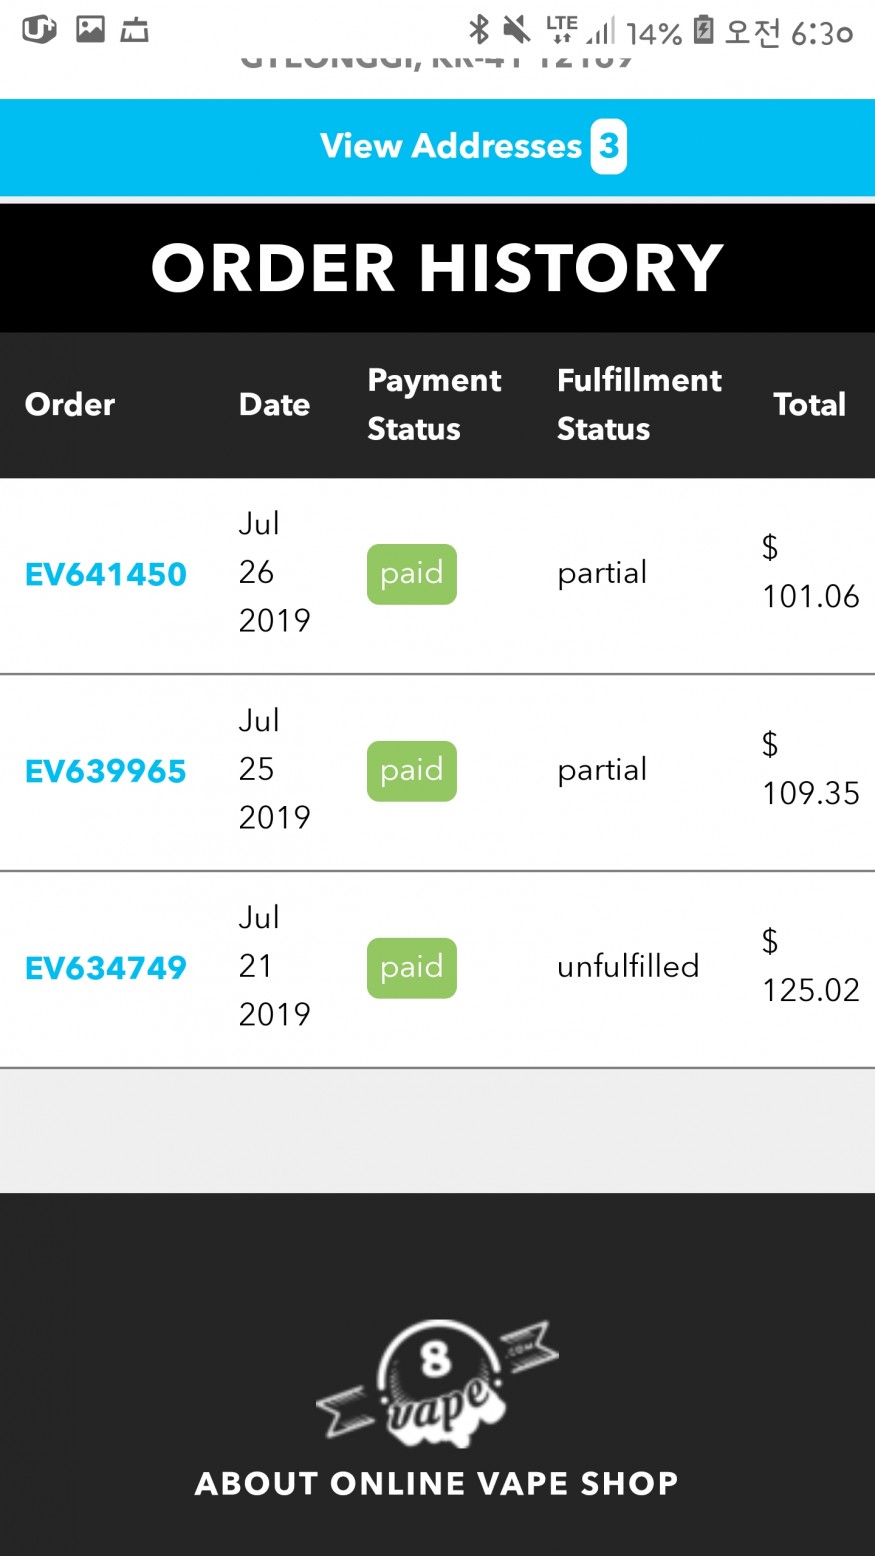
Task: Tap the paid badge for EV634749
Action: pyautogui.click(x=412, y=968)
